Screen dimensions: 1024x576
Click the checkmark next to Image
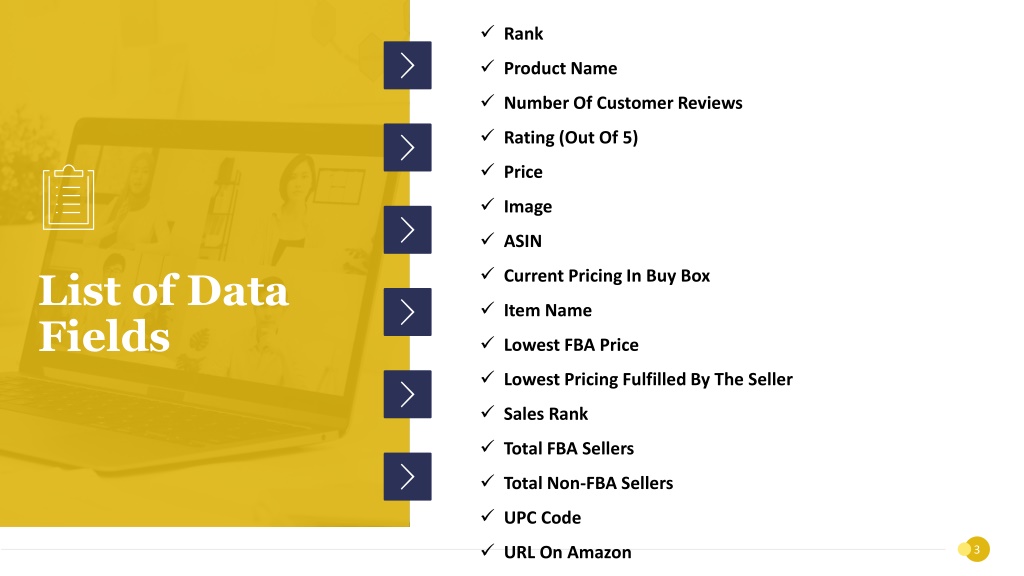pyautogui.click(x=487, y=205)
